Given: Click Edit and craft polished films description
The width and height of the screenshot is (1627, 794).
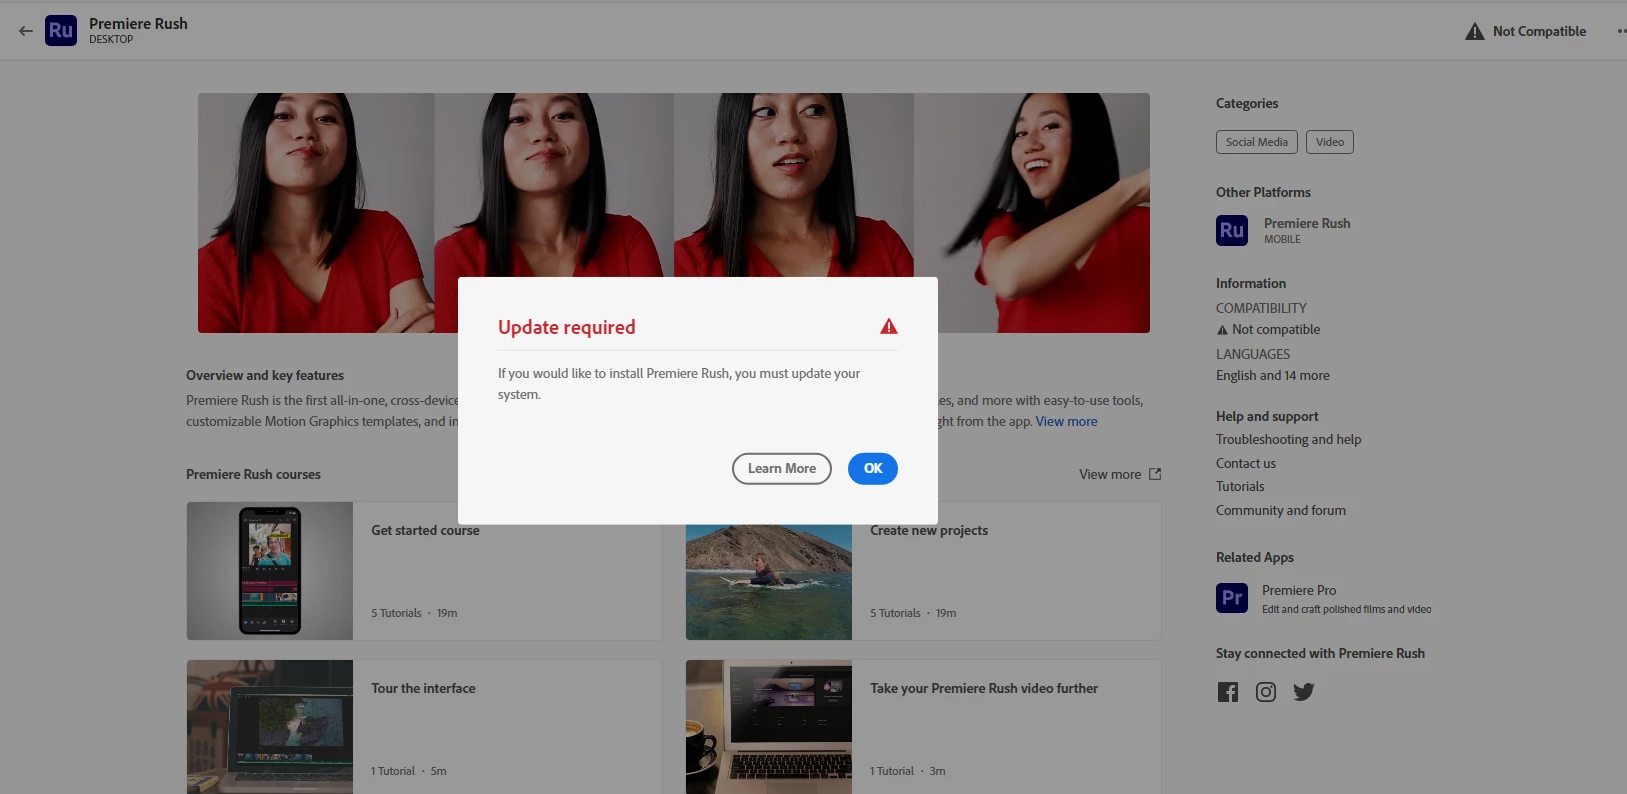Looking at the screenshot, I should pyautogui.click(x=1346, y=610).
